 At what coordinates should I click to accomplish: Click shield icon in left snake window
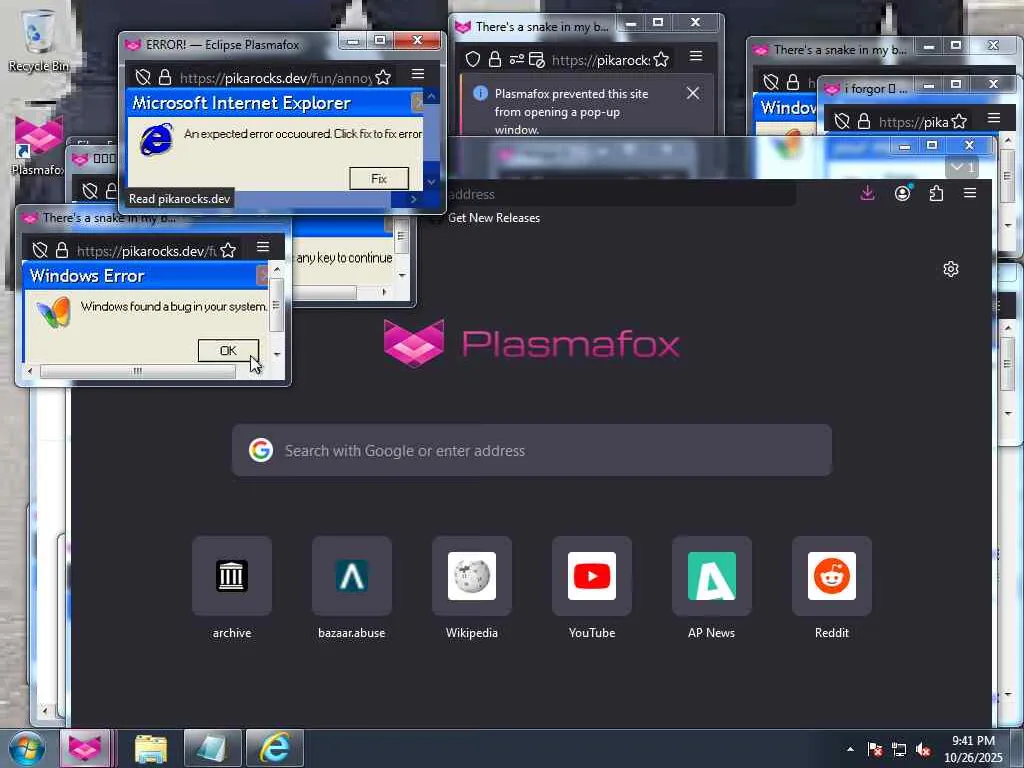[40, 251]
